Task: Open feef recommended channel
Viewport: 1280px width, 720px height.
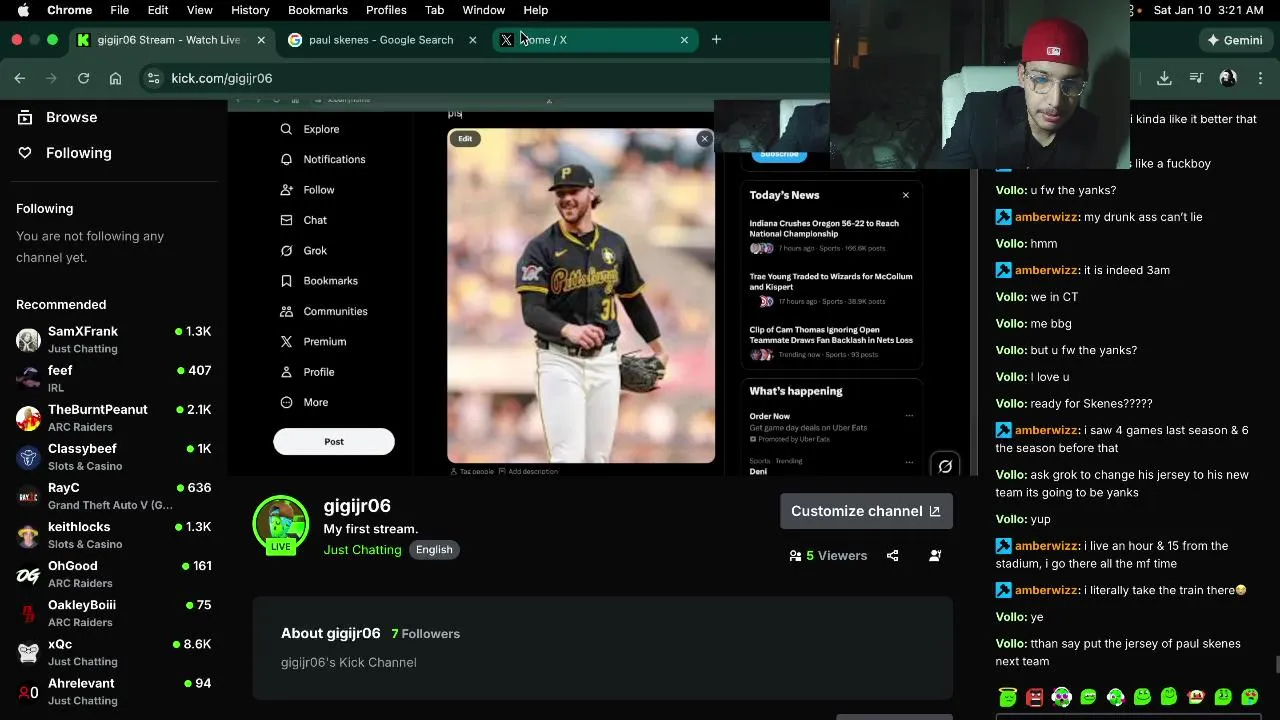Action: pos(114,378)
